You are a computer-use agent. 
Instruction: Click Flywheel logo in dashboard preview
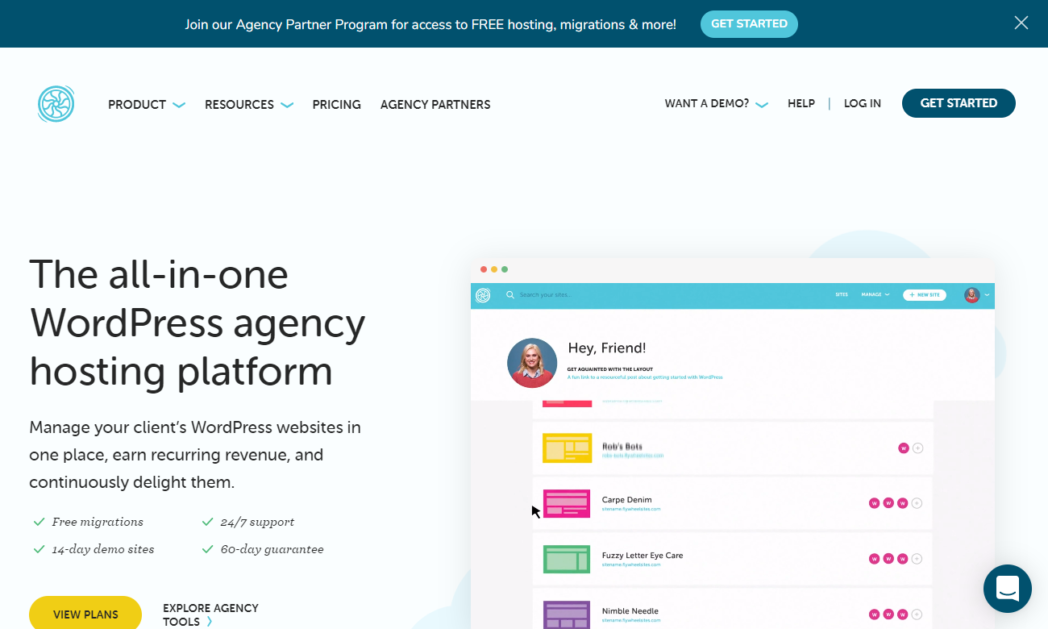(x=483, y=295)
